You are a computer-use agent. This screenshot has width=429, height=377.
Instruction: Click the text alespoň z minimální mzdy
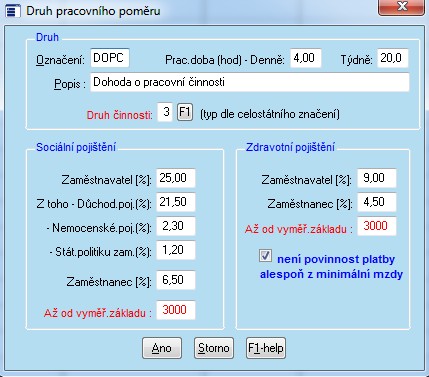click(331, 274)
